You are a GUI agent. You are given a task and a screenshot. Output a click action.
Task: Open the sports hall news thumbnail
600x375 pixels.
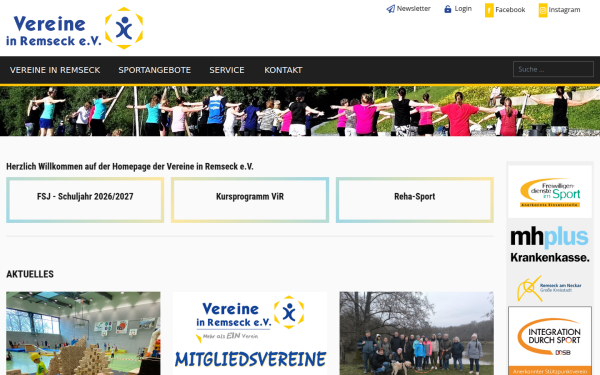pos(83,333)
